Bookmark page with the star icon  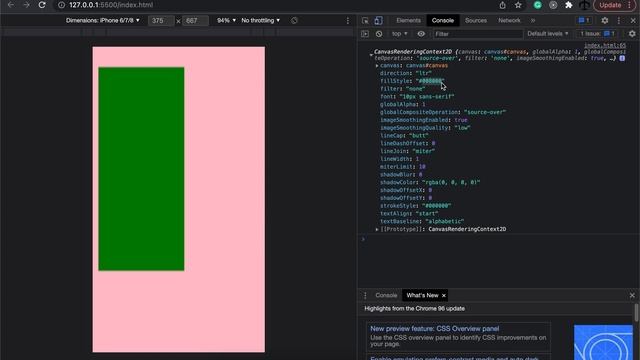tap(518, 5)
